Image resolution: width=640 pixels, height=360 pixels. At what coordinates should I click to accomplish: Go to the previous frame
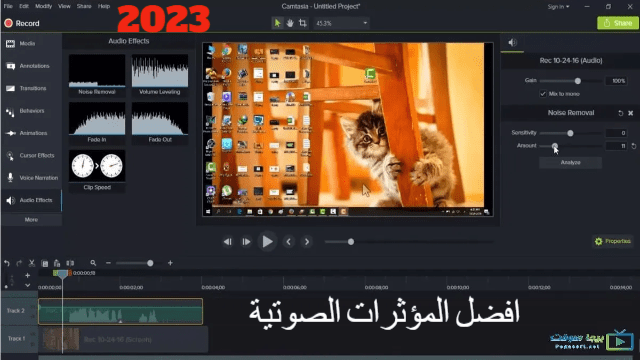click(227, 242)
